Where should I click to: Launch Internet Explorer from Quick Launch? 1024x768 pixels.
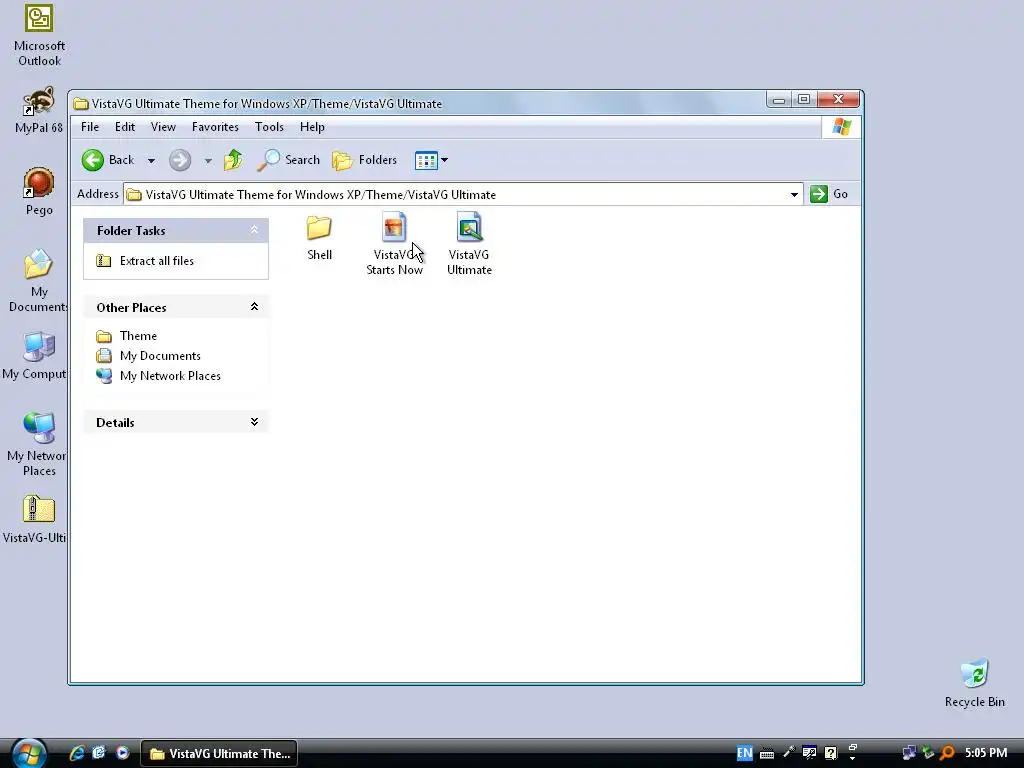[77, 753]
